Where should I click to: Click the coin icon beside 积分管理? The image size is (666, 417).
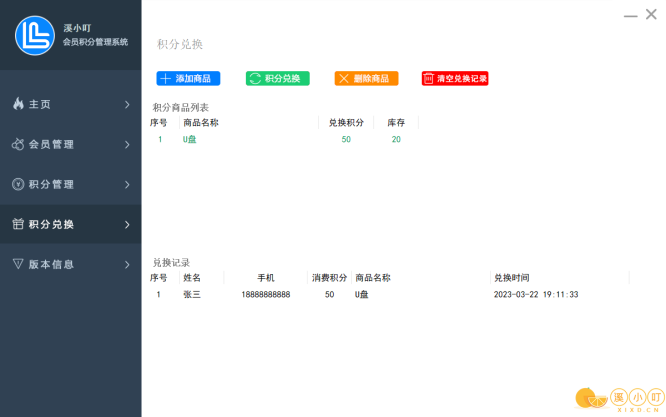pos(18,184)
